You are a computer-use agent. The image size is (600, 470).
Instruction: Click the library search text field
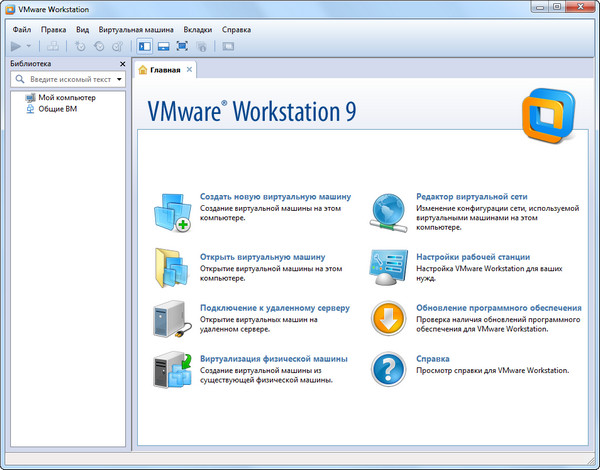click(x=70, y=78)
